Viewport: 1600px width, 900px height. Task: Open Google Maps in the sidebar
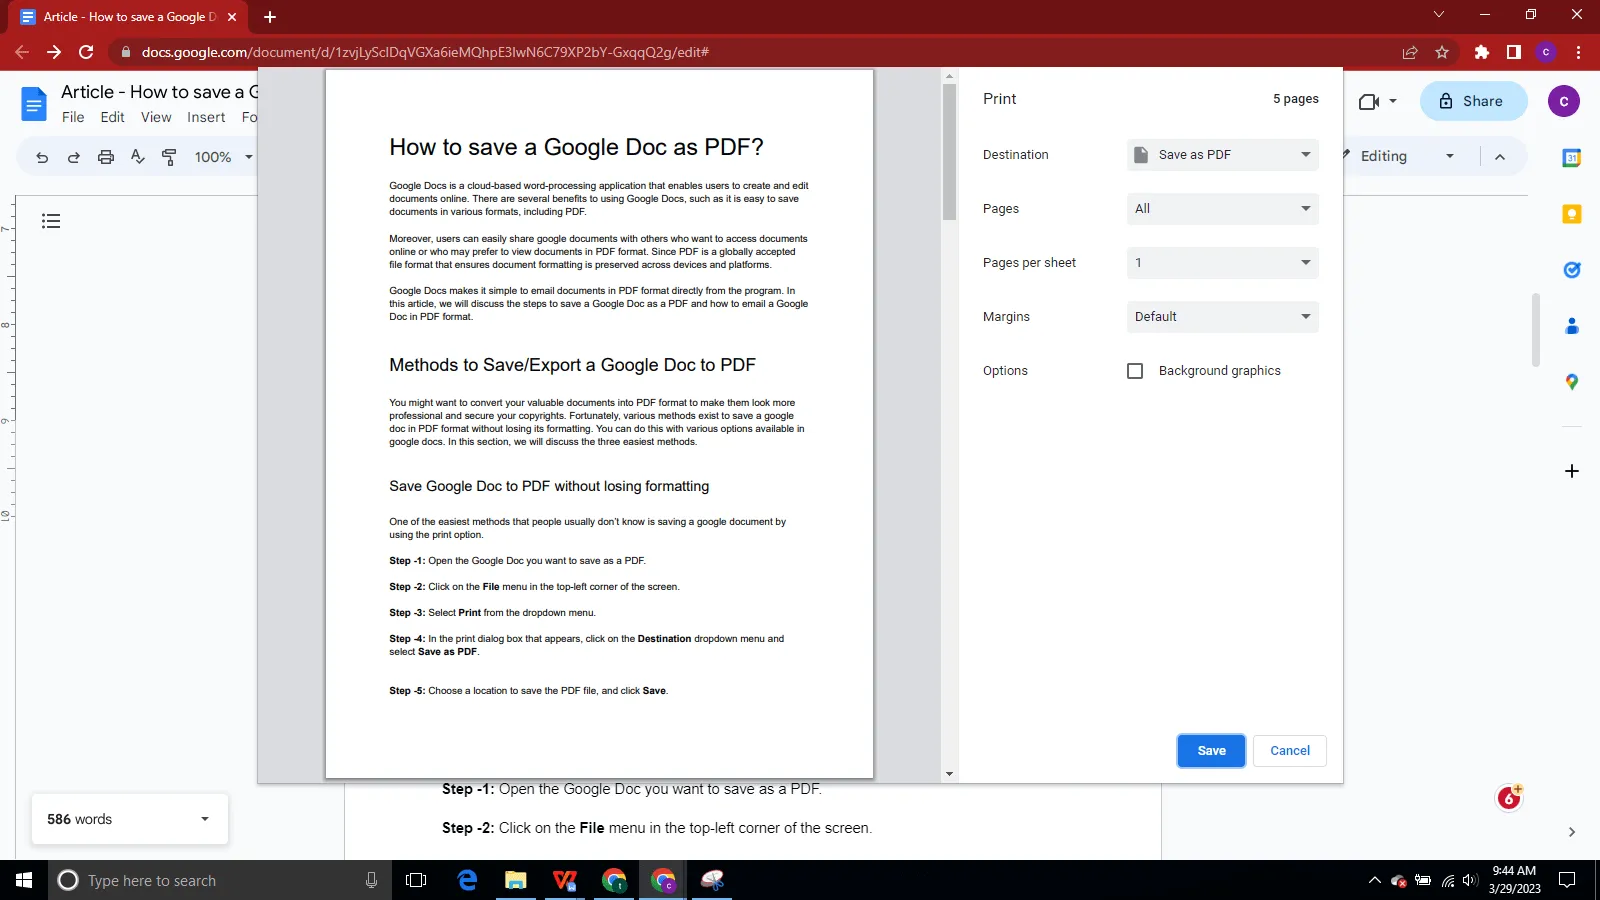pyautogui.click(x=1571, y=382)
